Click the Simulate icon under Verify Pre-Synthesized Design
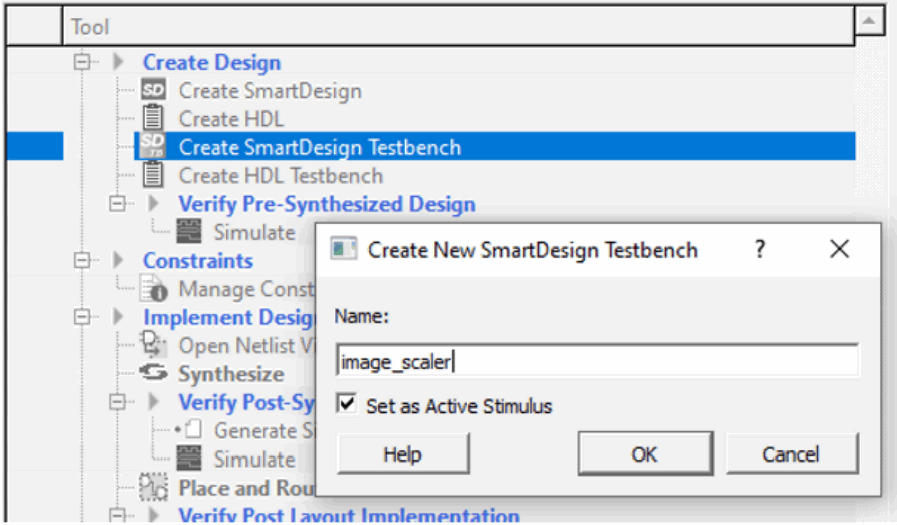This screenshot has width=897, height=525. [189, 232]
